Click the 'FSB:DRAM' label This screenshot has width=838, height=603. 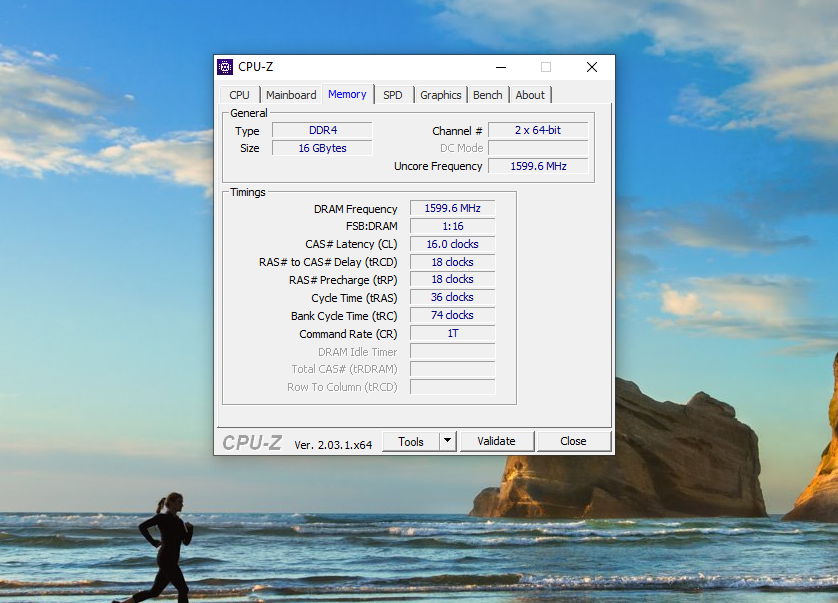coord(371,226)
